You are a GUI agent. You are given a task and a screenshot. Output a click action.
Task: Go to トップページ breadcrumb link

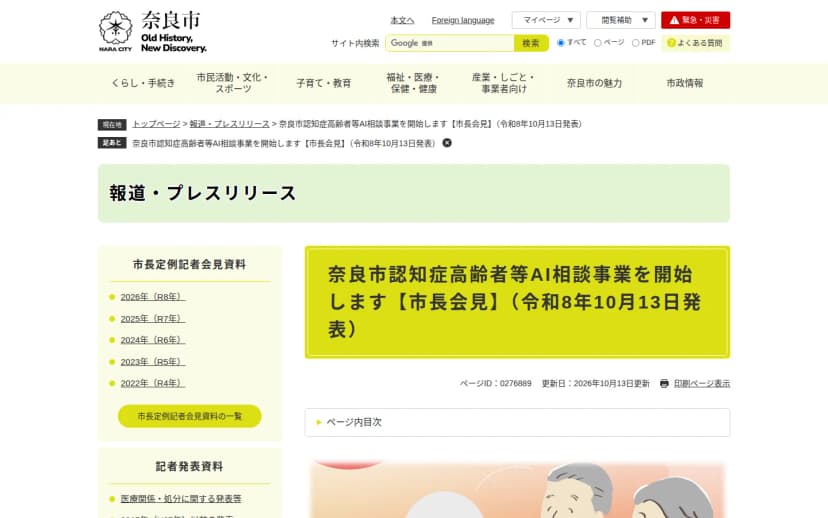pyautogui.click(x=156, y=124)
